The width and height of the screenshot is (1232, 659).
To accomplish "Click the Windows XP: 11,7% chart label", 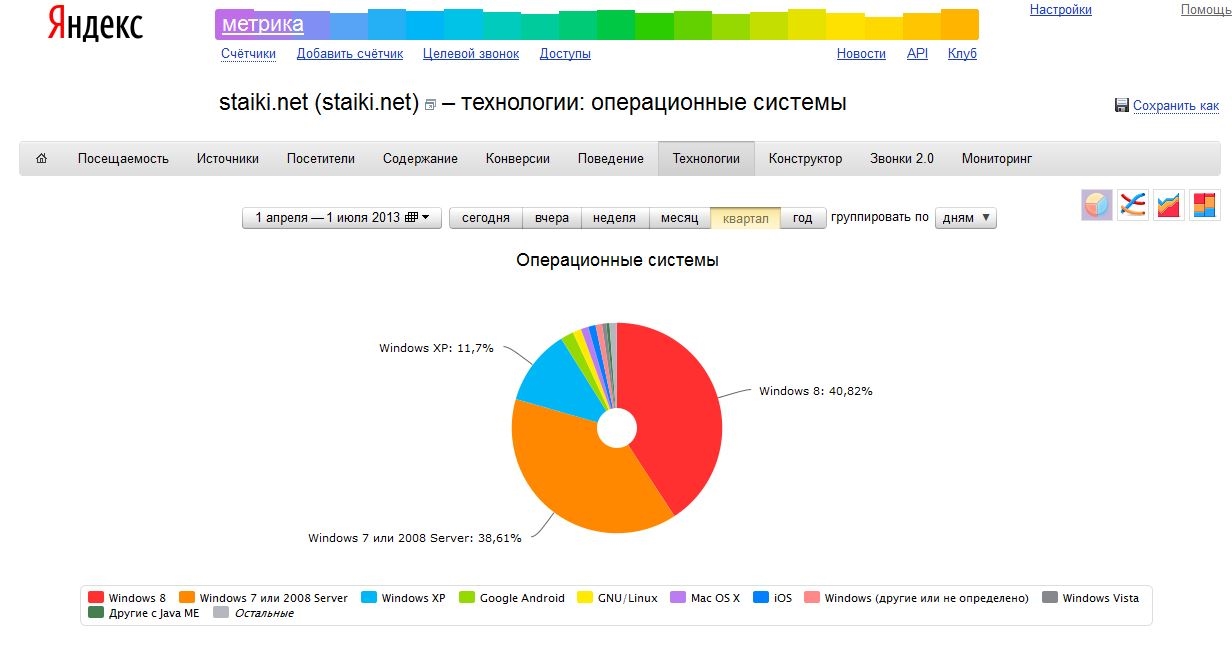I will [436, 348].
